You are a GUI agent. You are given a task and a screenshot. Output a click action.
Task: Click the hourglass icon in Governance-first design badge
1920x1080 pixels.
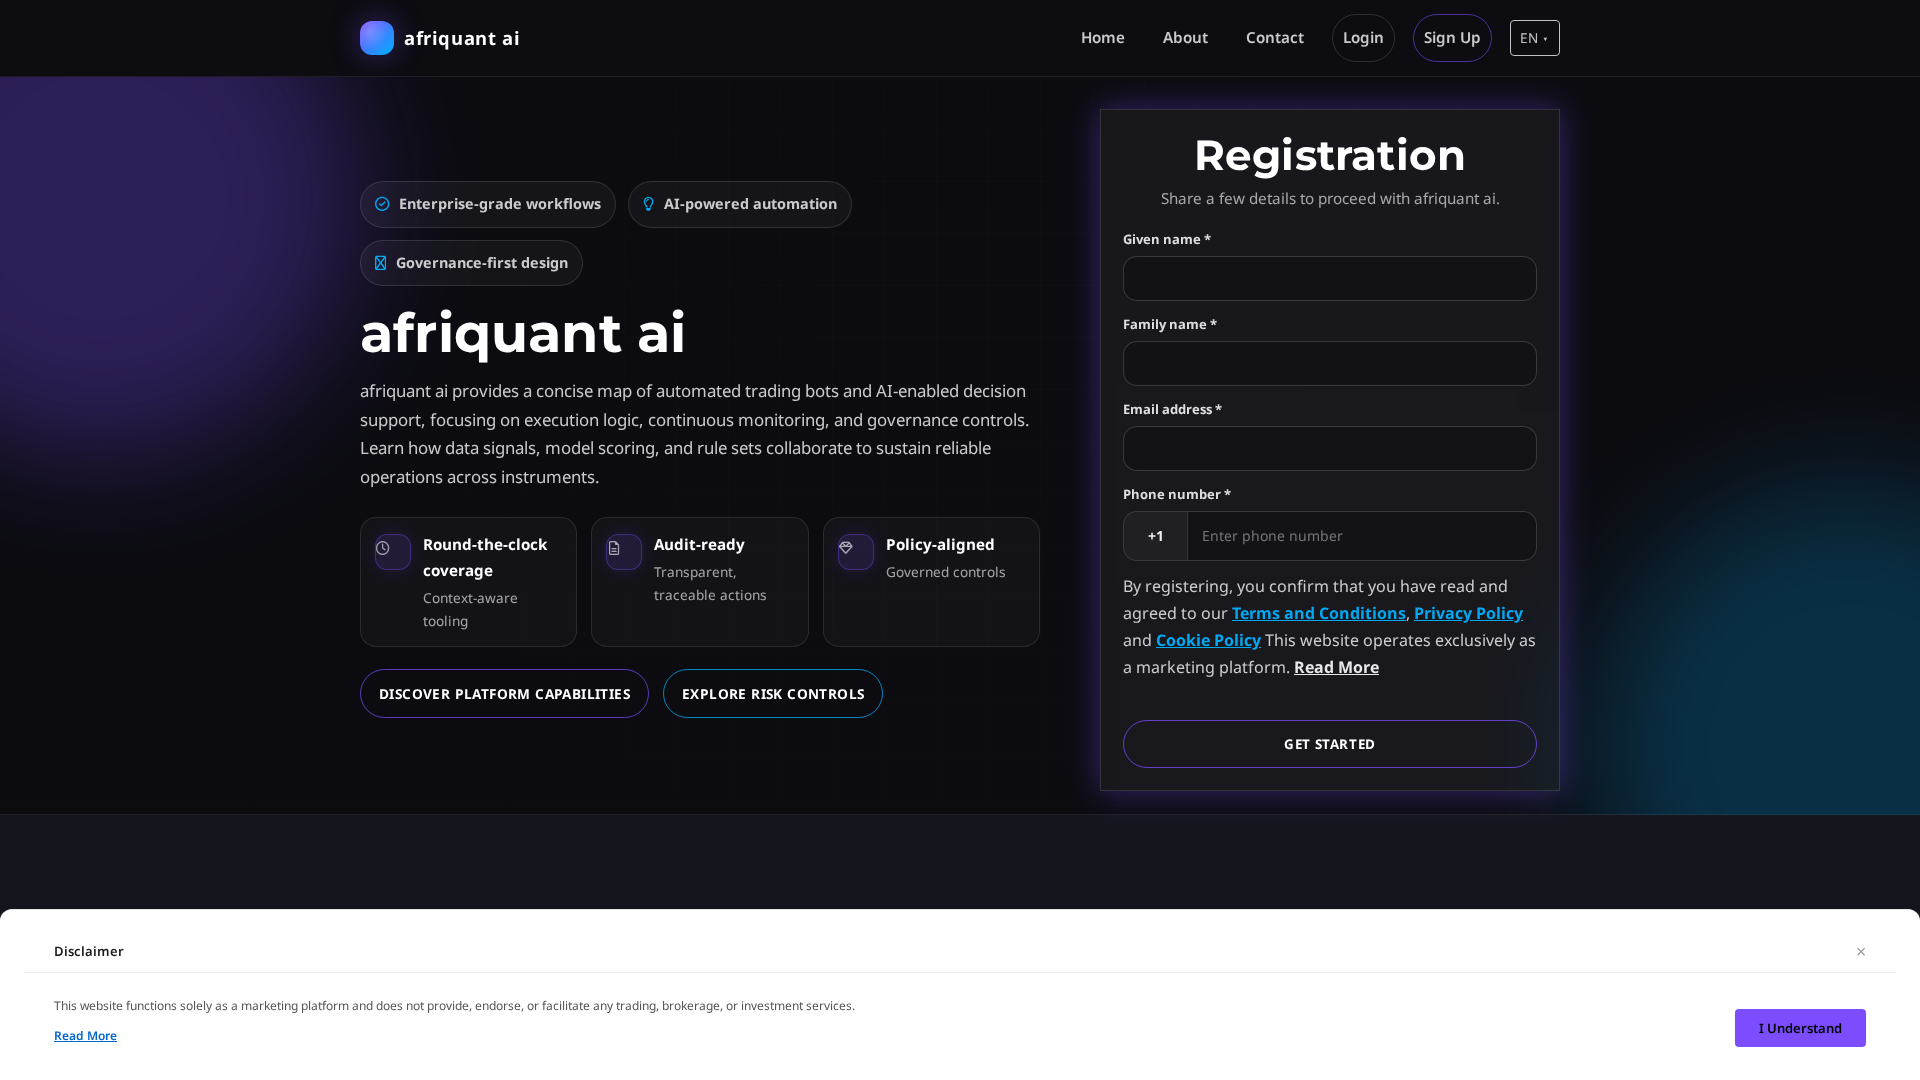click(x=380, y=263)
